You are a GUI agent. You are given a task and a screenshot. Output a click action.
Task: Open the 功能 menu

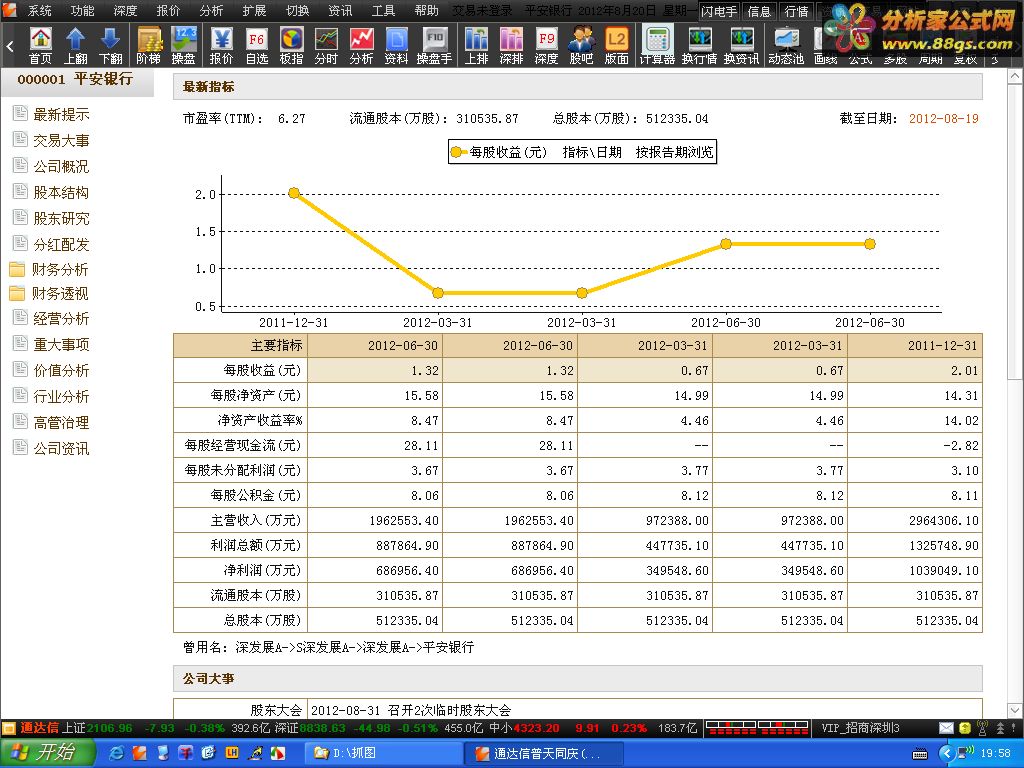click(x=82, y=10)
